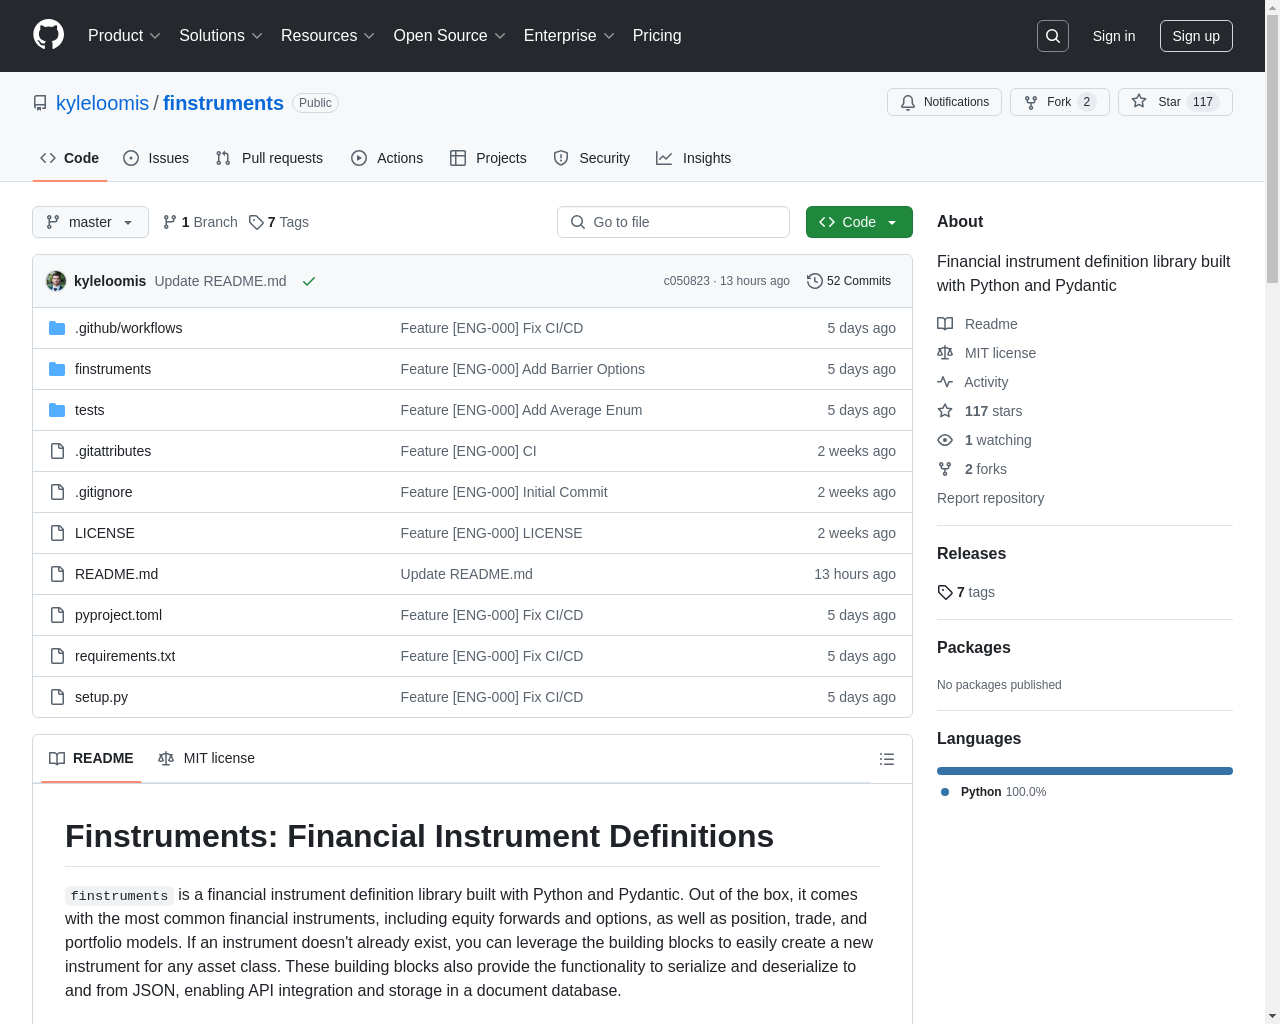Click the 'No packages published' text
This screenshot has width=1280, height=1024.
[x=999, y=685]
